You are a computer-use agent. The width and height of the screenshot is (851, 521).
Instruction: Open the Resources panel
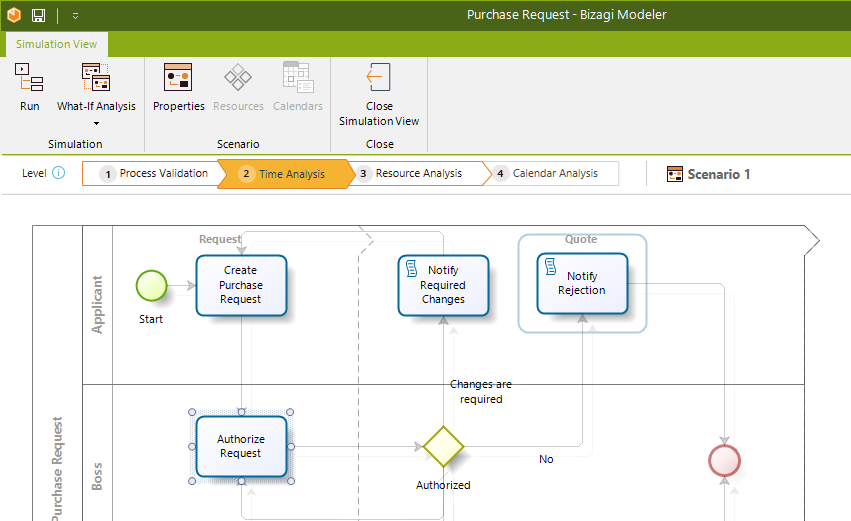pyautogui.click(x=238, y=87)
